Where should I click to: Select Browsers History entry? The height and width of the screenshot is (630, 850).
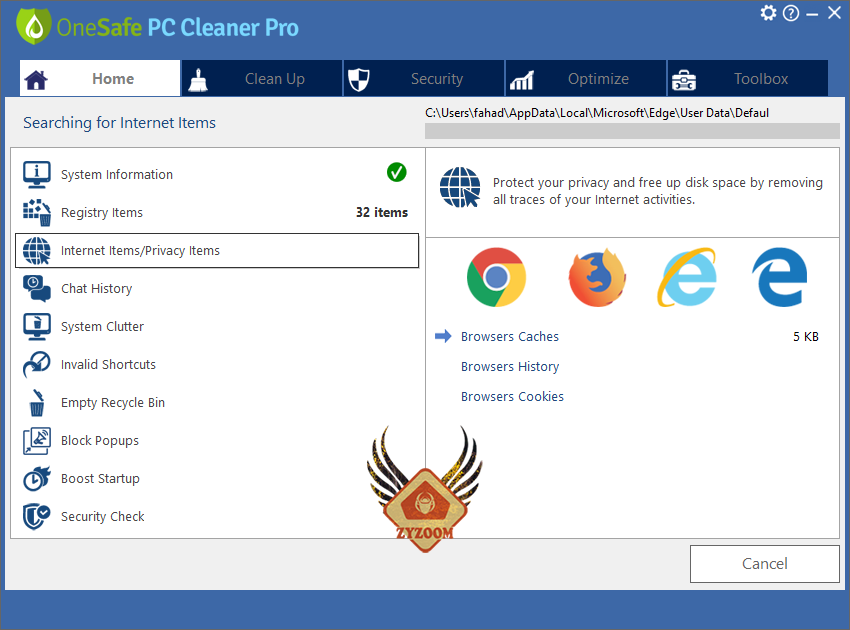[510, 367]
